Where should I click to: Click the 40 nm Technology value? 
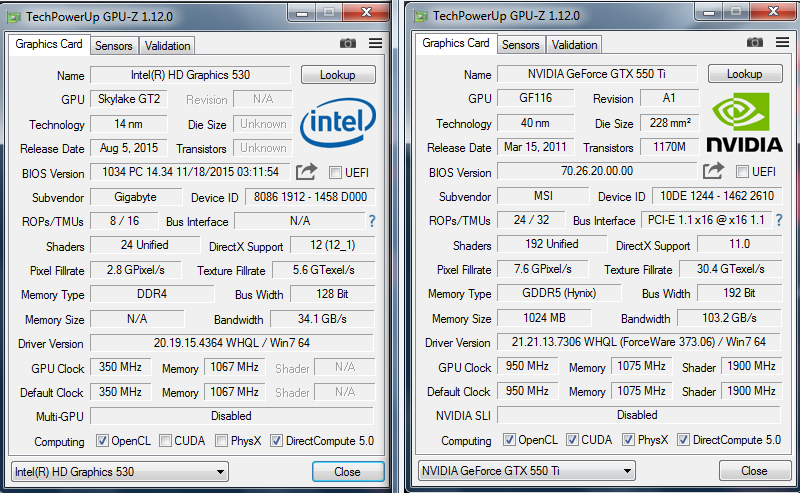(536, 123)
